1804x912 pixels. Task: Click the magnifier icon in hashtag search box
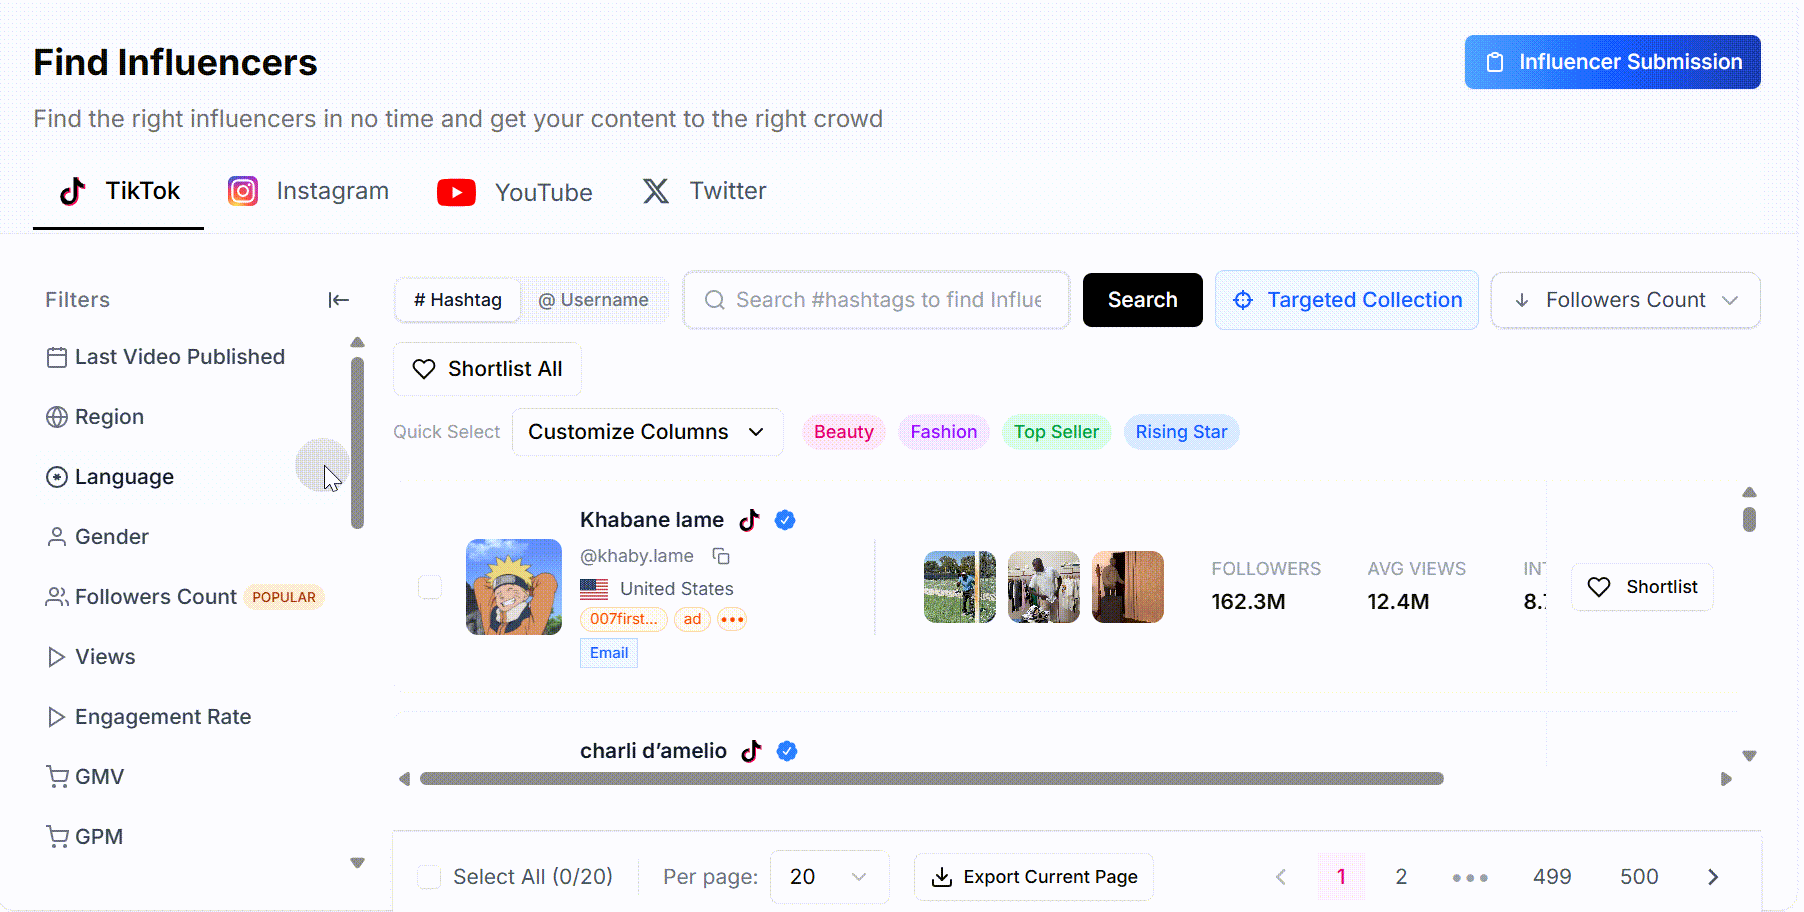(x=715, y=300)
